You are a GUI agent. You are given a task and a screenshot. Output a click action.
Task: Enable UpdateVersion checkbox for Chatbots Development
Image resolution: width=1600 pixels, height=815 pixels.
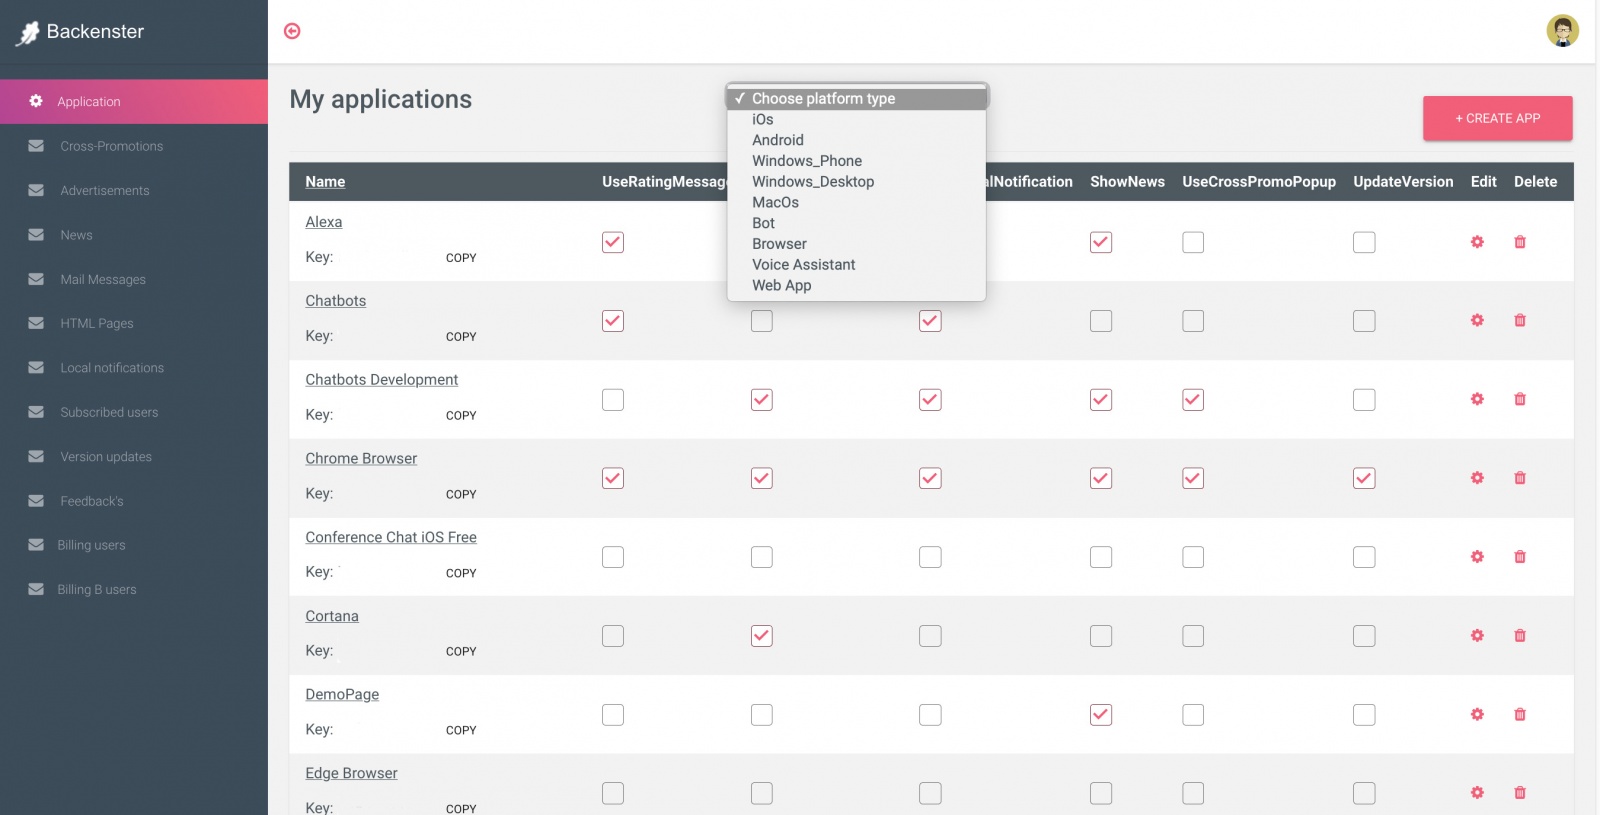1364,400
